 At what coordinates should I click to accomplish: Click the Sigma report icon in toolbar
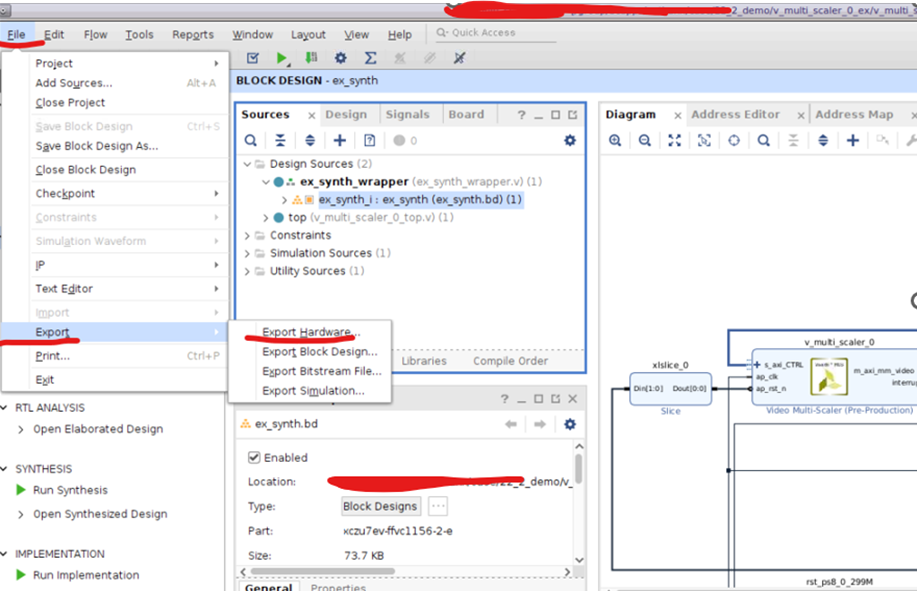(x=370, y=59)
